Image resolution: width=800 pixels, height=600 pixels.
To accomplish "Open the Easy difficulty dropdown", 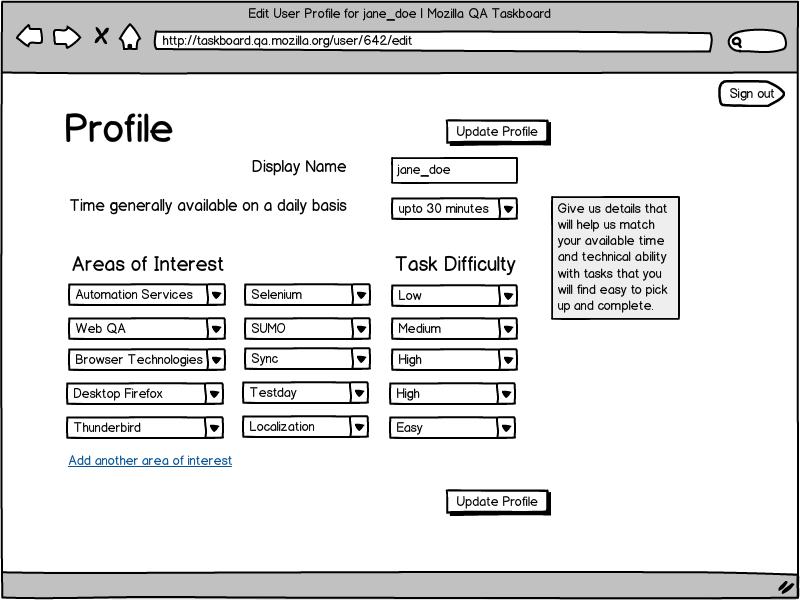I will [453, 428].
